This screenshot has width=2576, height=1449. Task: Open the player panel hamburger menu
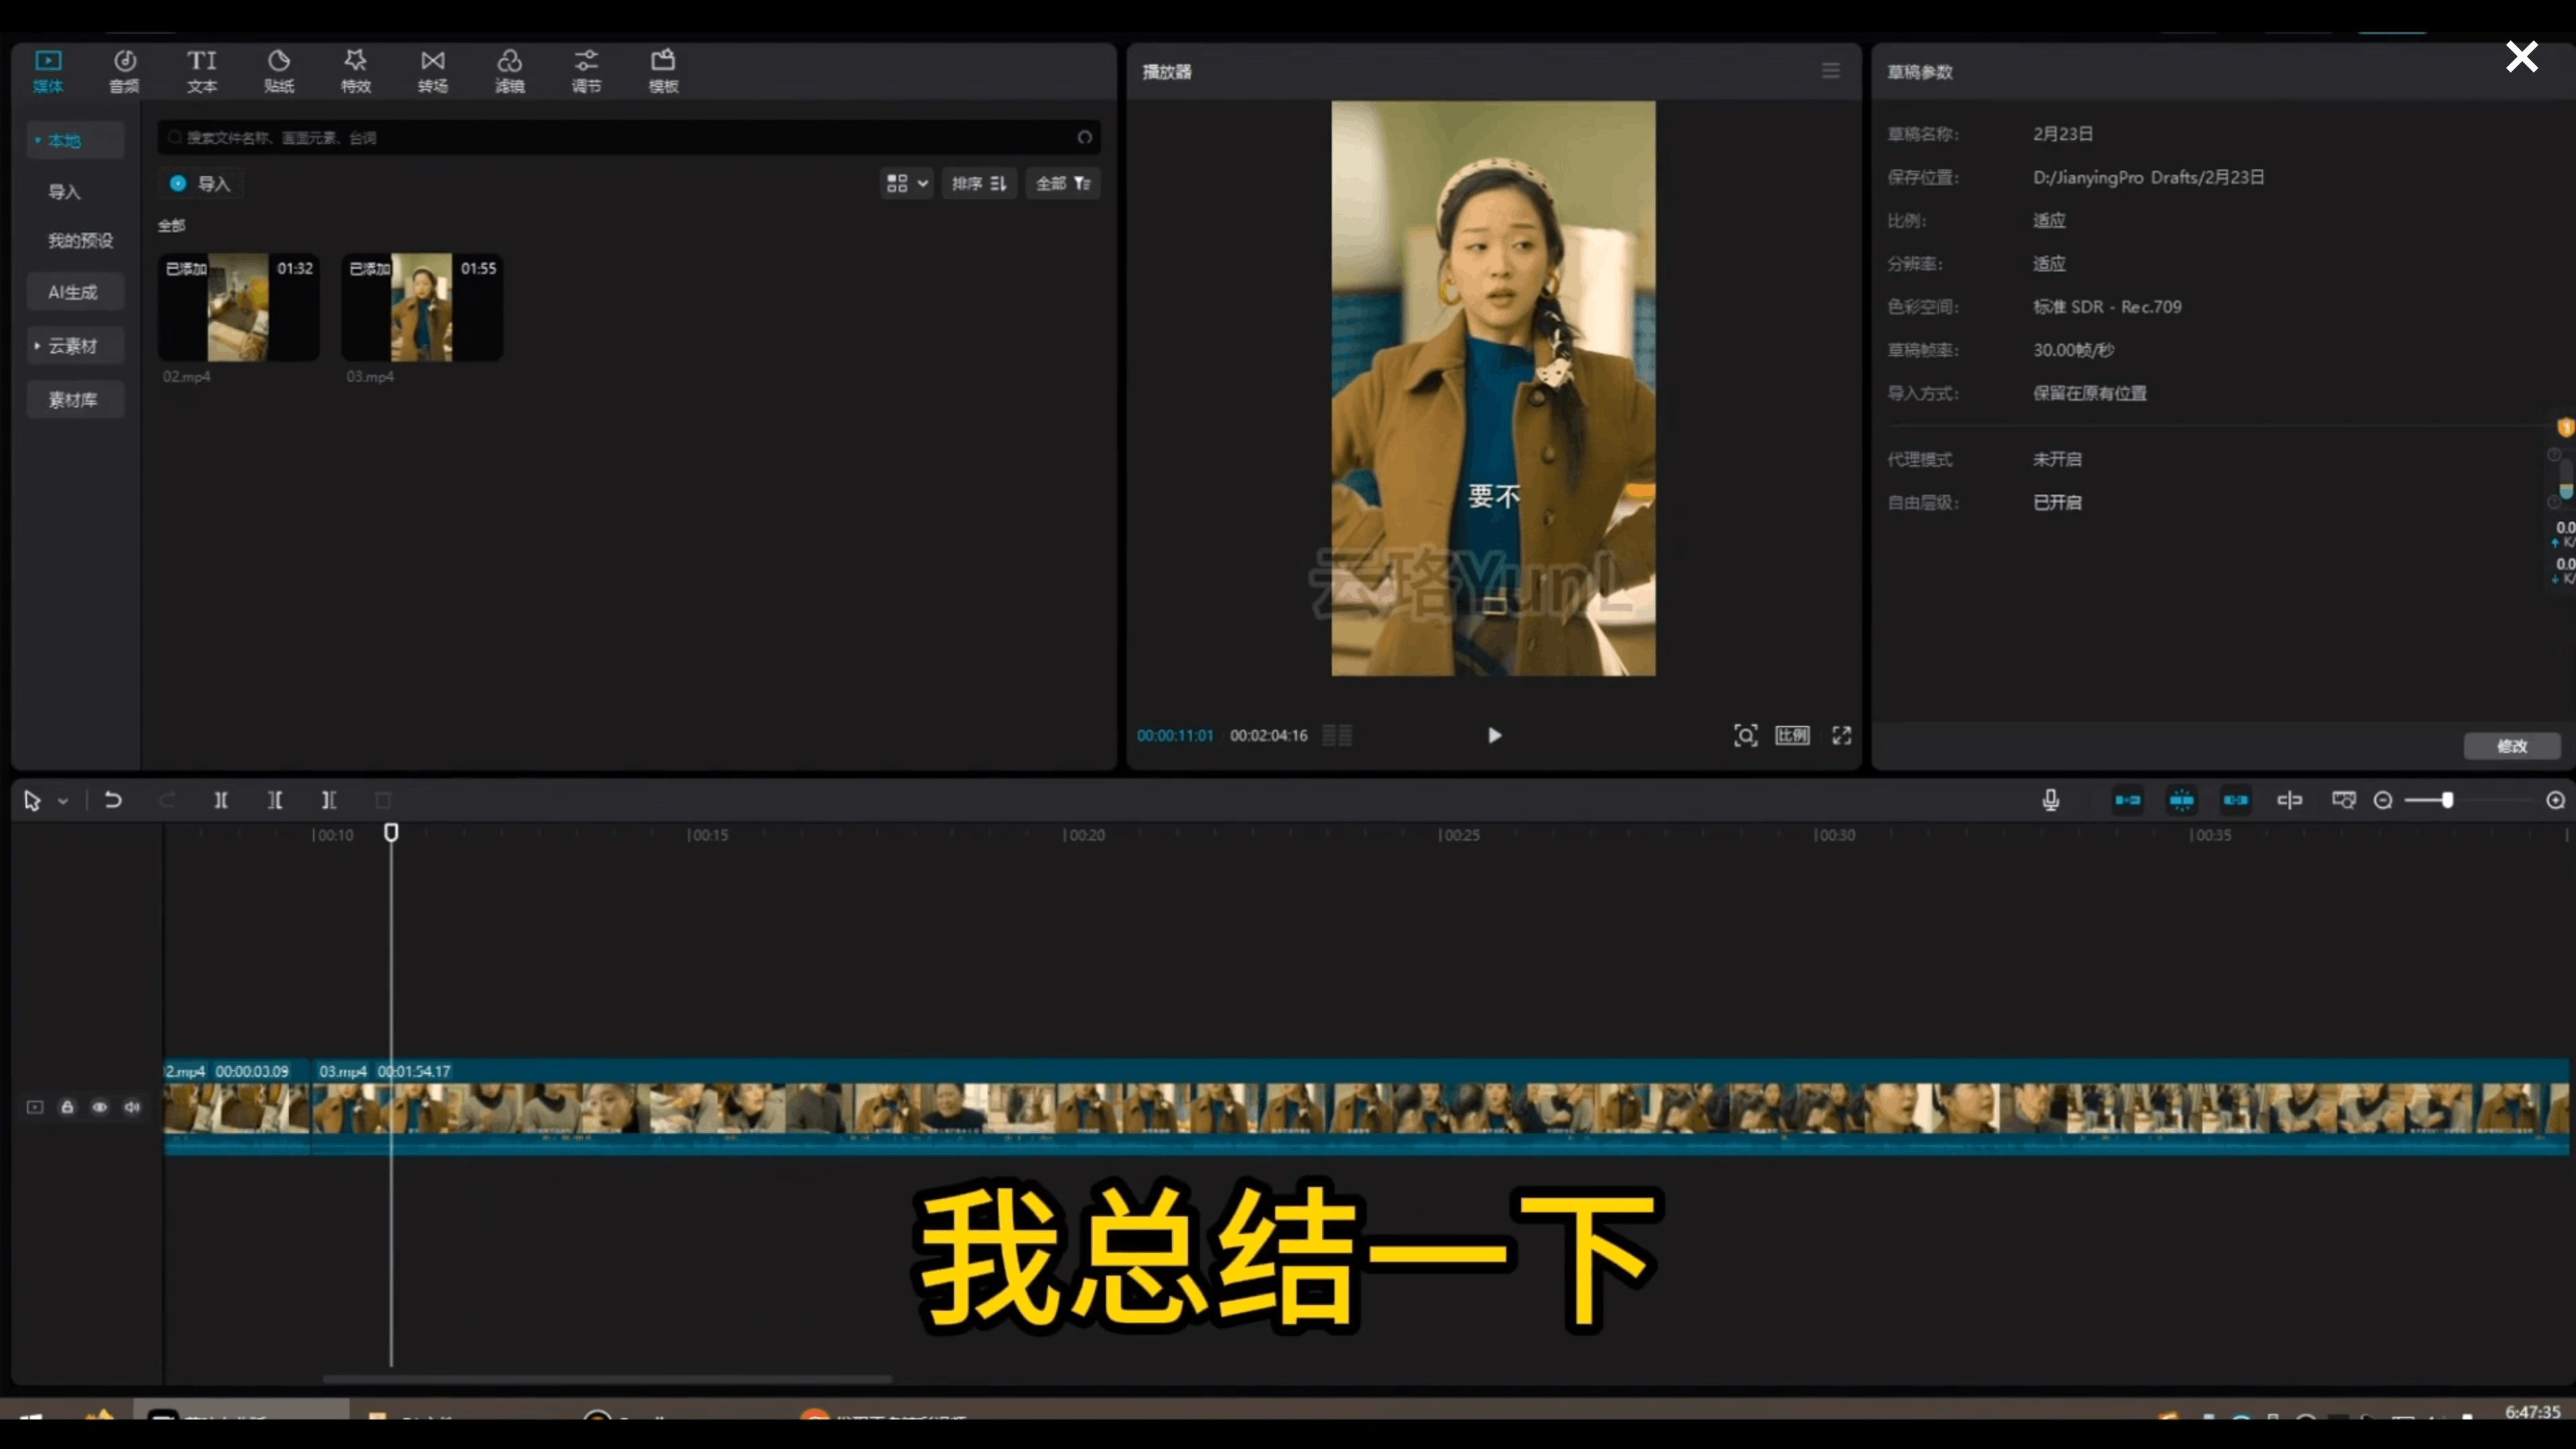click(1831, 71)
